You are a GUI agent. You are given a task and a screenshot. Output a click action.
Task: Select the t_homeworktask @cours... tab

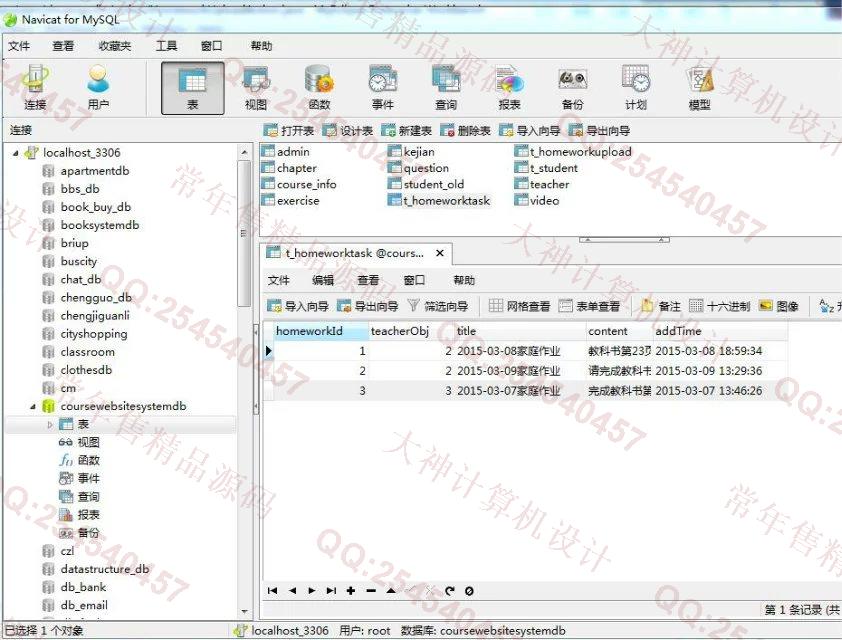[x=355, y=253]
